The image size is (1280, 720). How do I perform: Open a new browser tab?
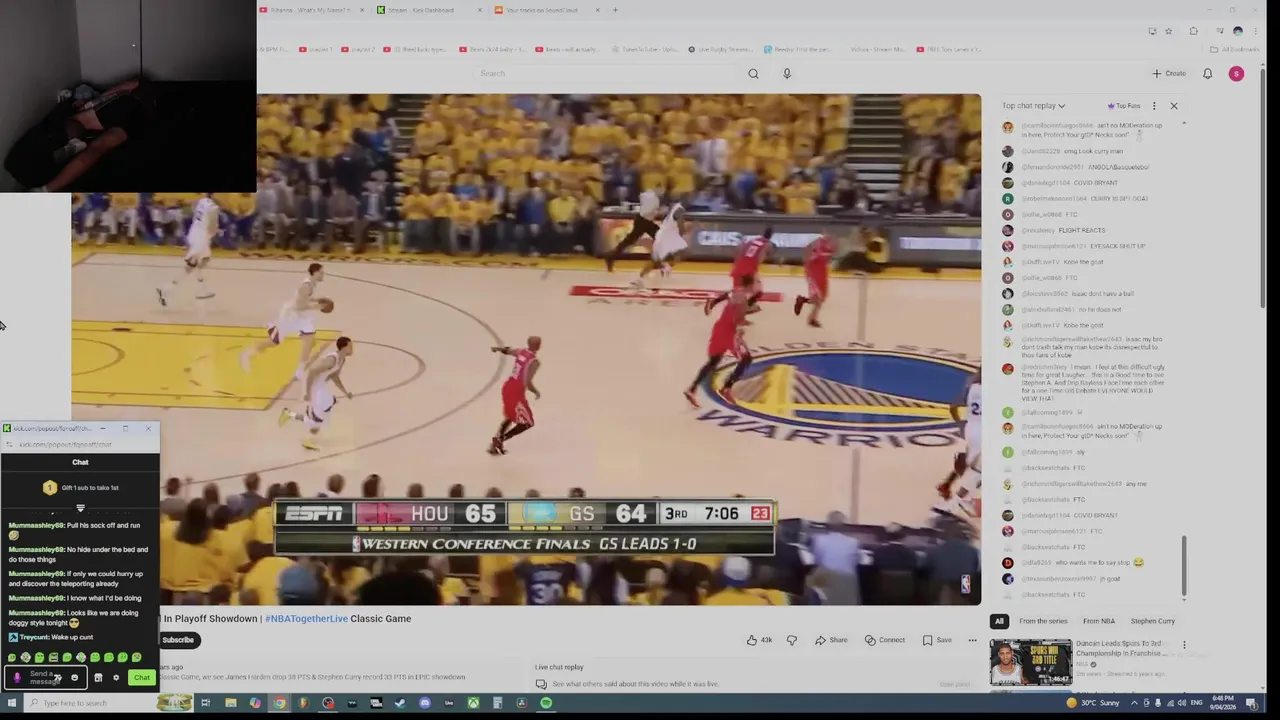[615, 10]
